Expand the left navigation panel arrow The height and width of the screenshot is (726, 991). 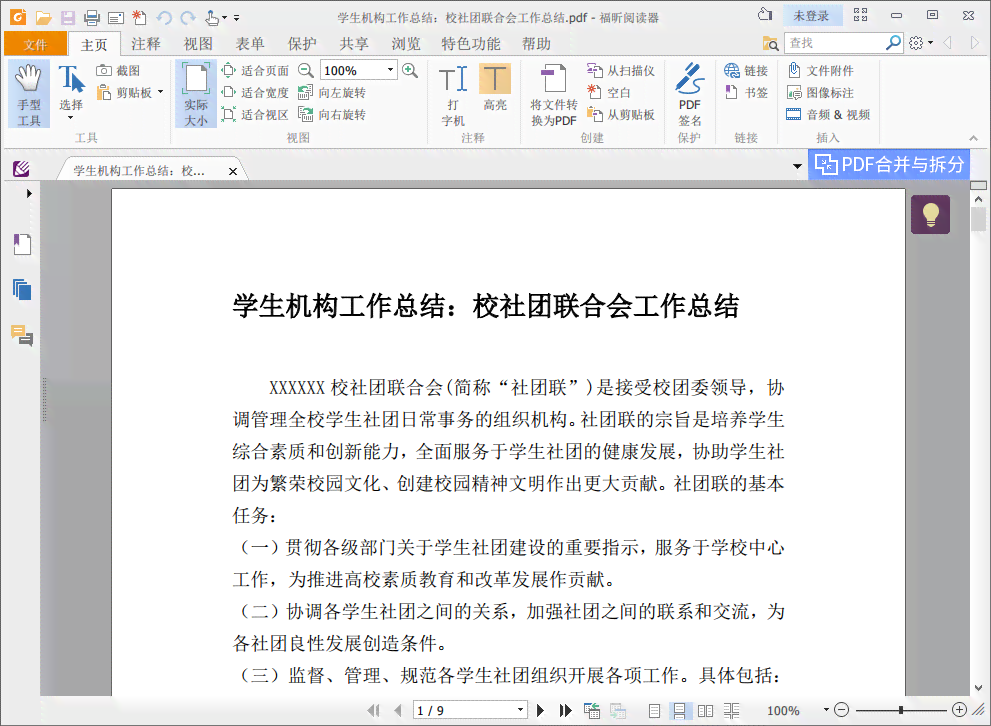[28, 193]
